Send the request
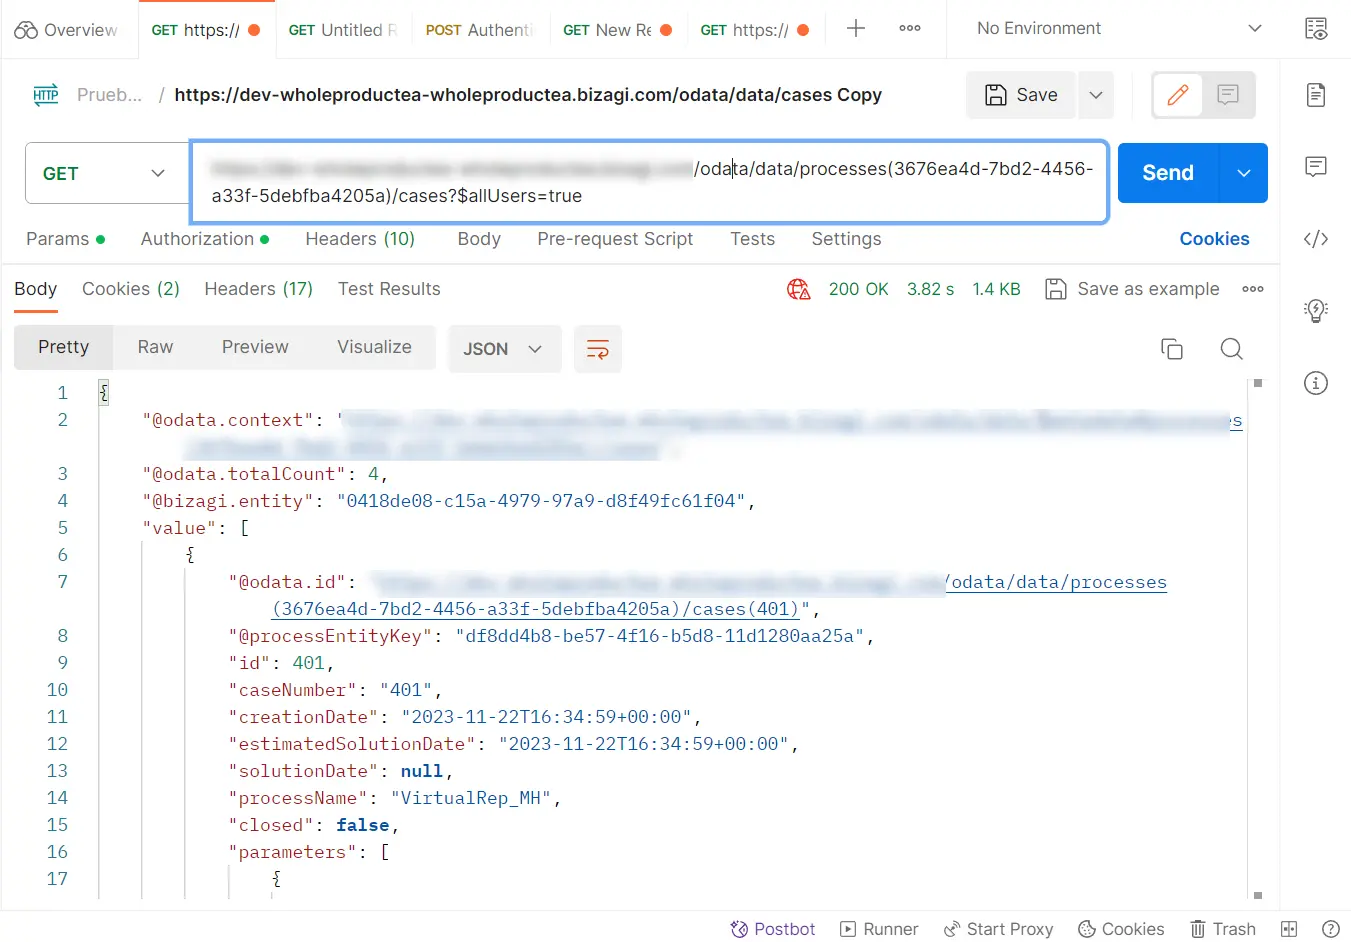The height and width of the screenshot is (942, 1351). pos(1168,173)
